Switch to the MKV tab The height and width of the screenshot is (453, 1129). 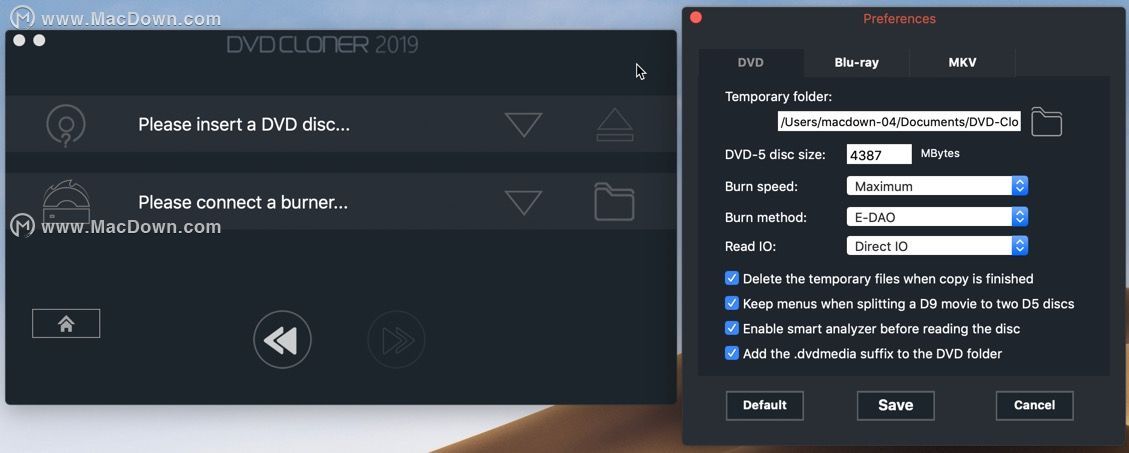pyautogui.click(x=963, y=63)
